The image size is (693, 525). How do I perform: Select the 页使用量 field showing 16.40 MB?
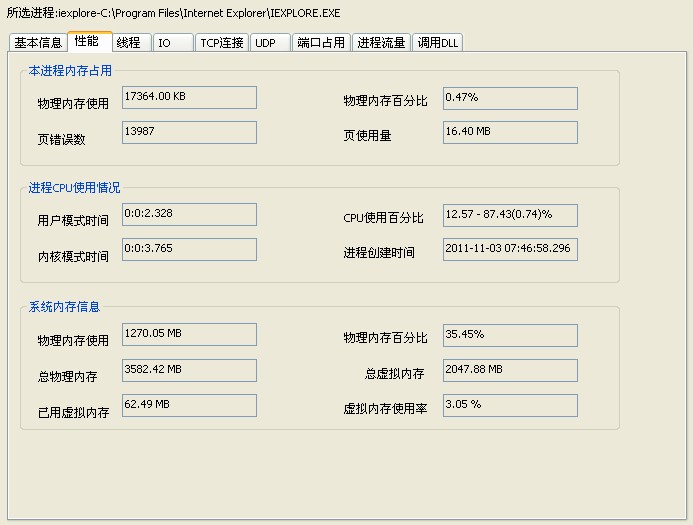click(x=510, y=132)
